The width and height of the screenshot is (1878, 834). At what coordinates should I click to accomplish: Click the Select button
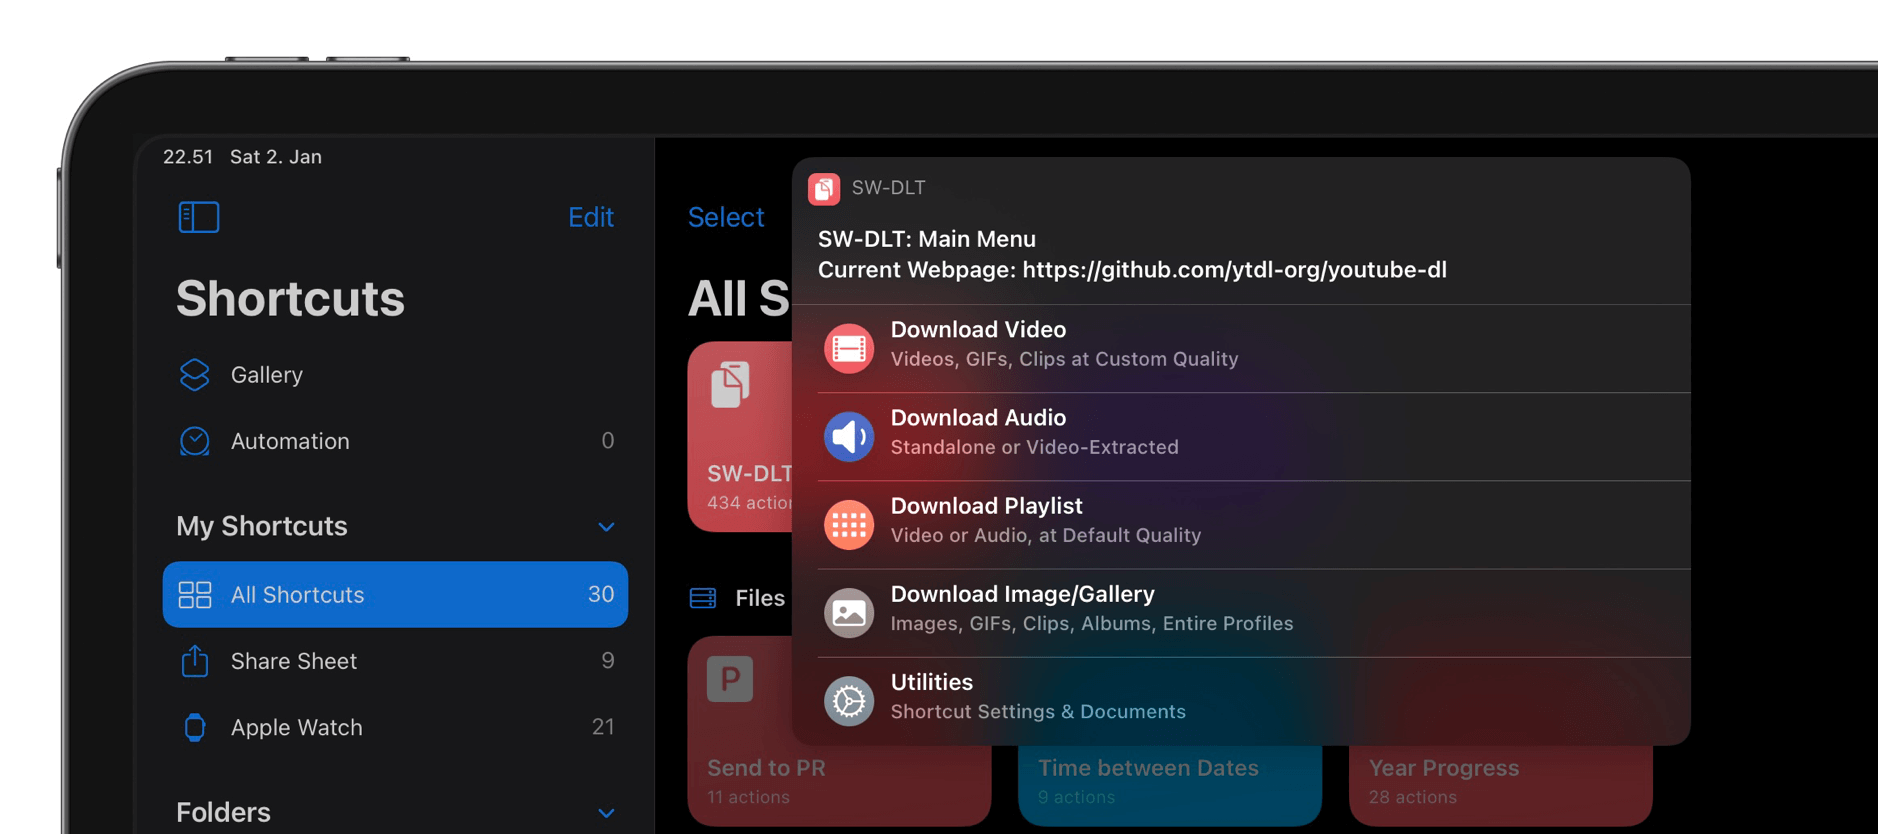(726, 217)
